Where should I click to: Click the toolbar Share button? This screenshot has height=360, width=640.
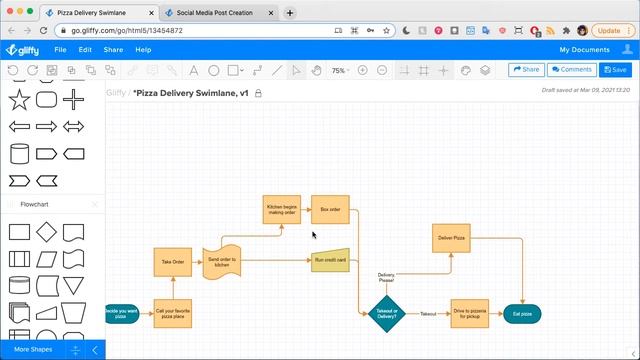click(x=526, y=70)
